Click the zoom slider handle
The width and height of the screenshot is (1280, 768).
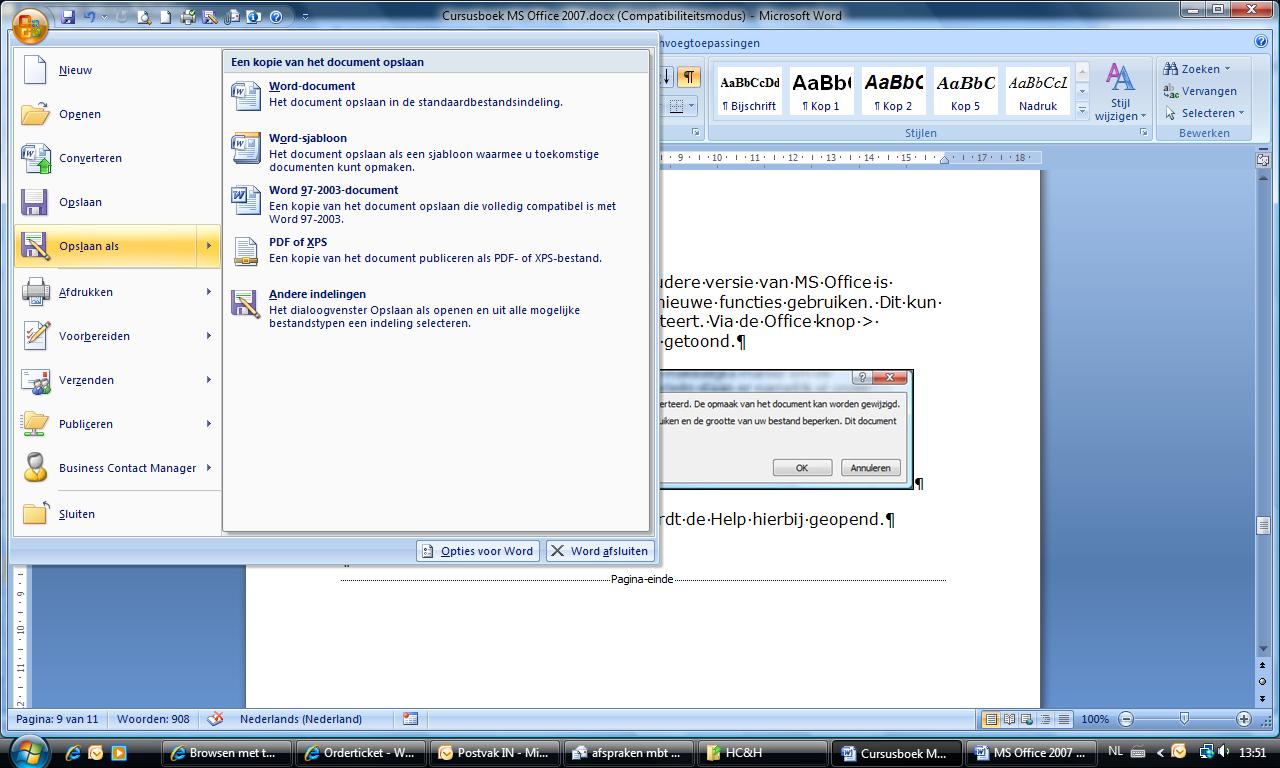1185,719
